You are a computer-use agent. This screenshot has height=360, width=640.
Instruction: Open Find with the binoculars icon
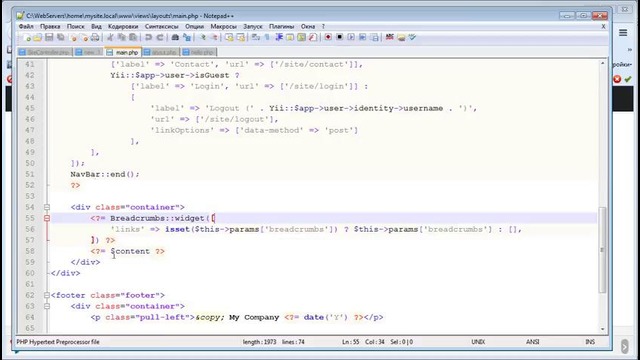click(175, 38)
